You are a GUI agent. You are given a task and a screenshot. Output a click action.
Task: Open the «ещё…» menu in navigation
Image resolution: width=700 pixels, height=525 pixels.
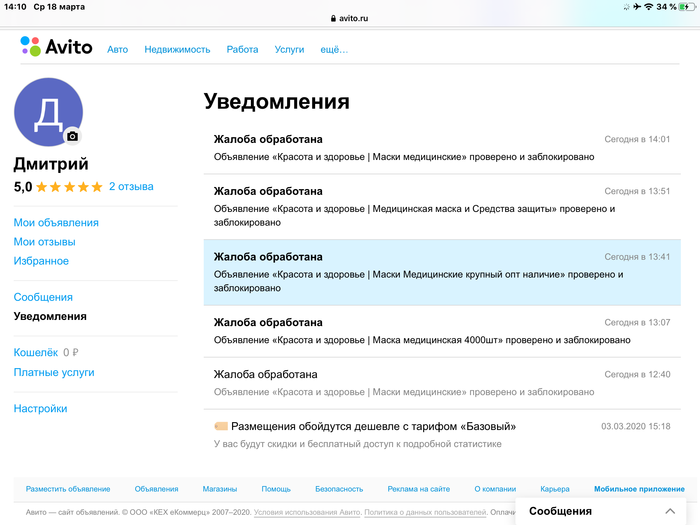pos(333,49)
